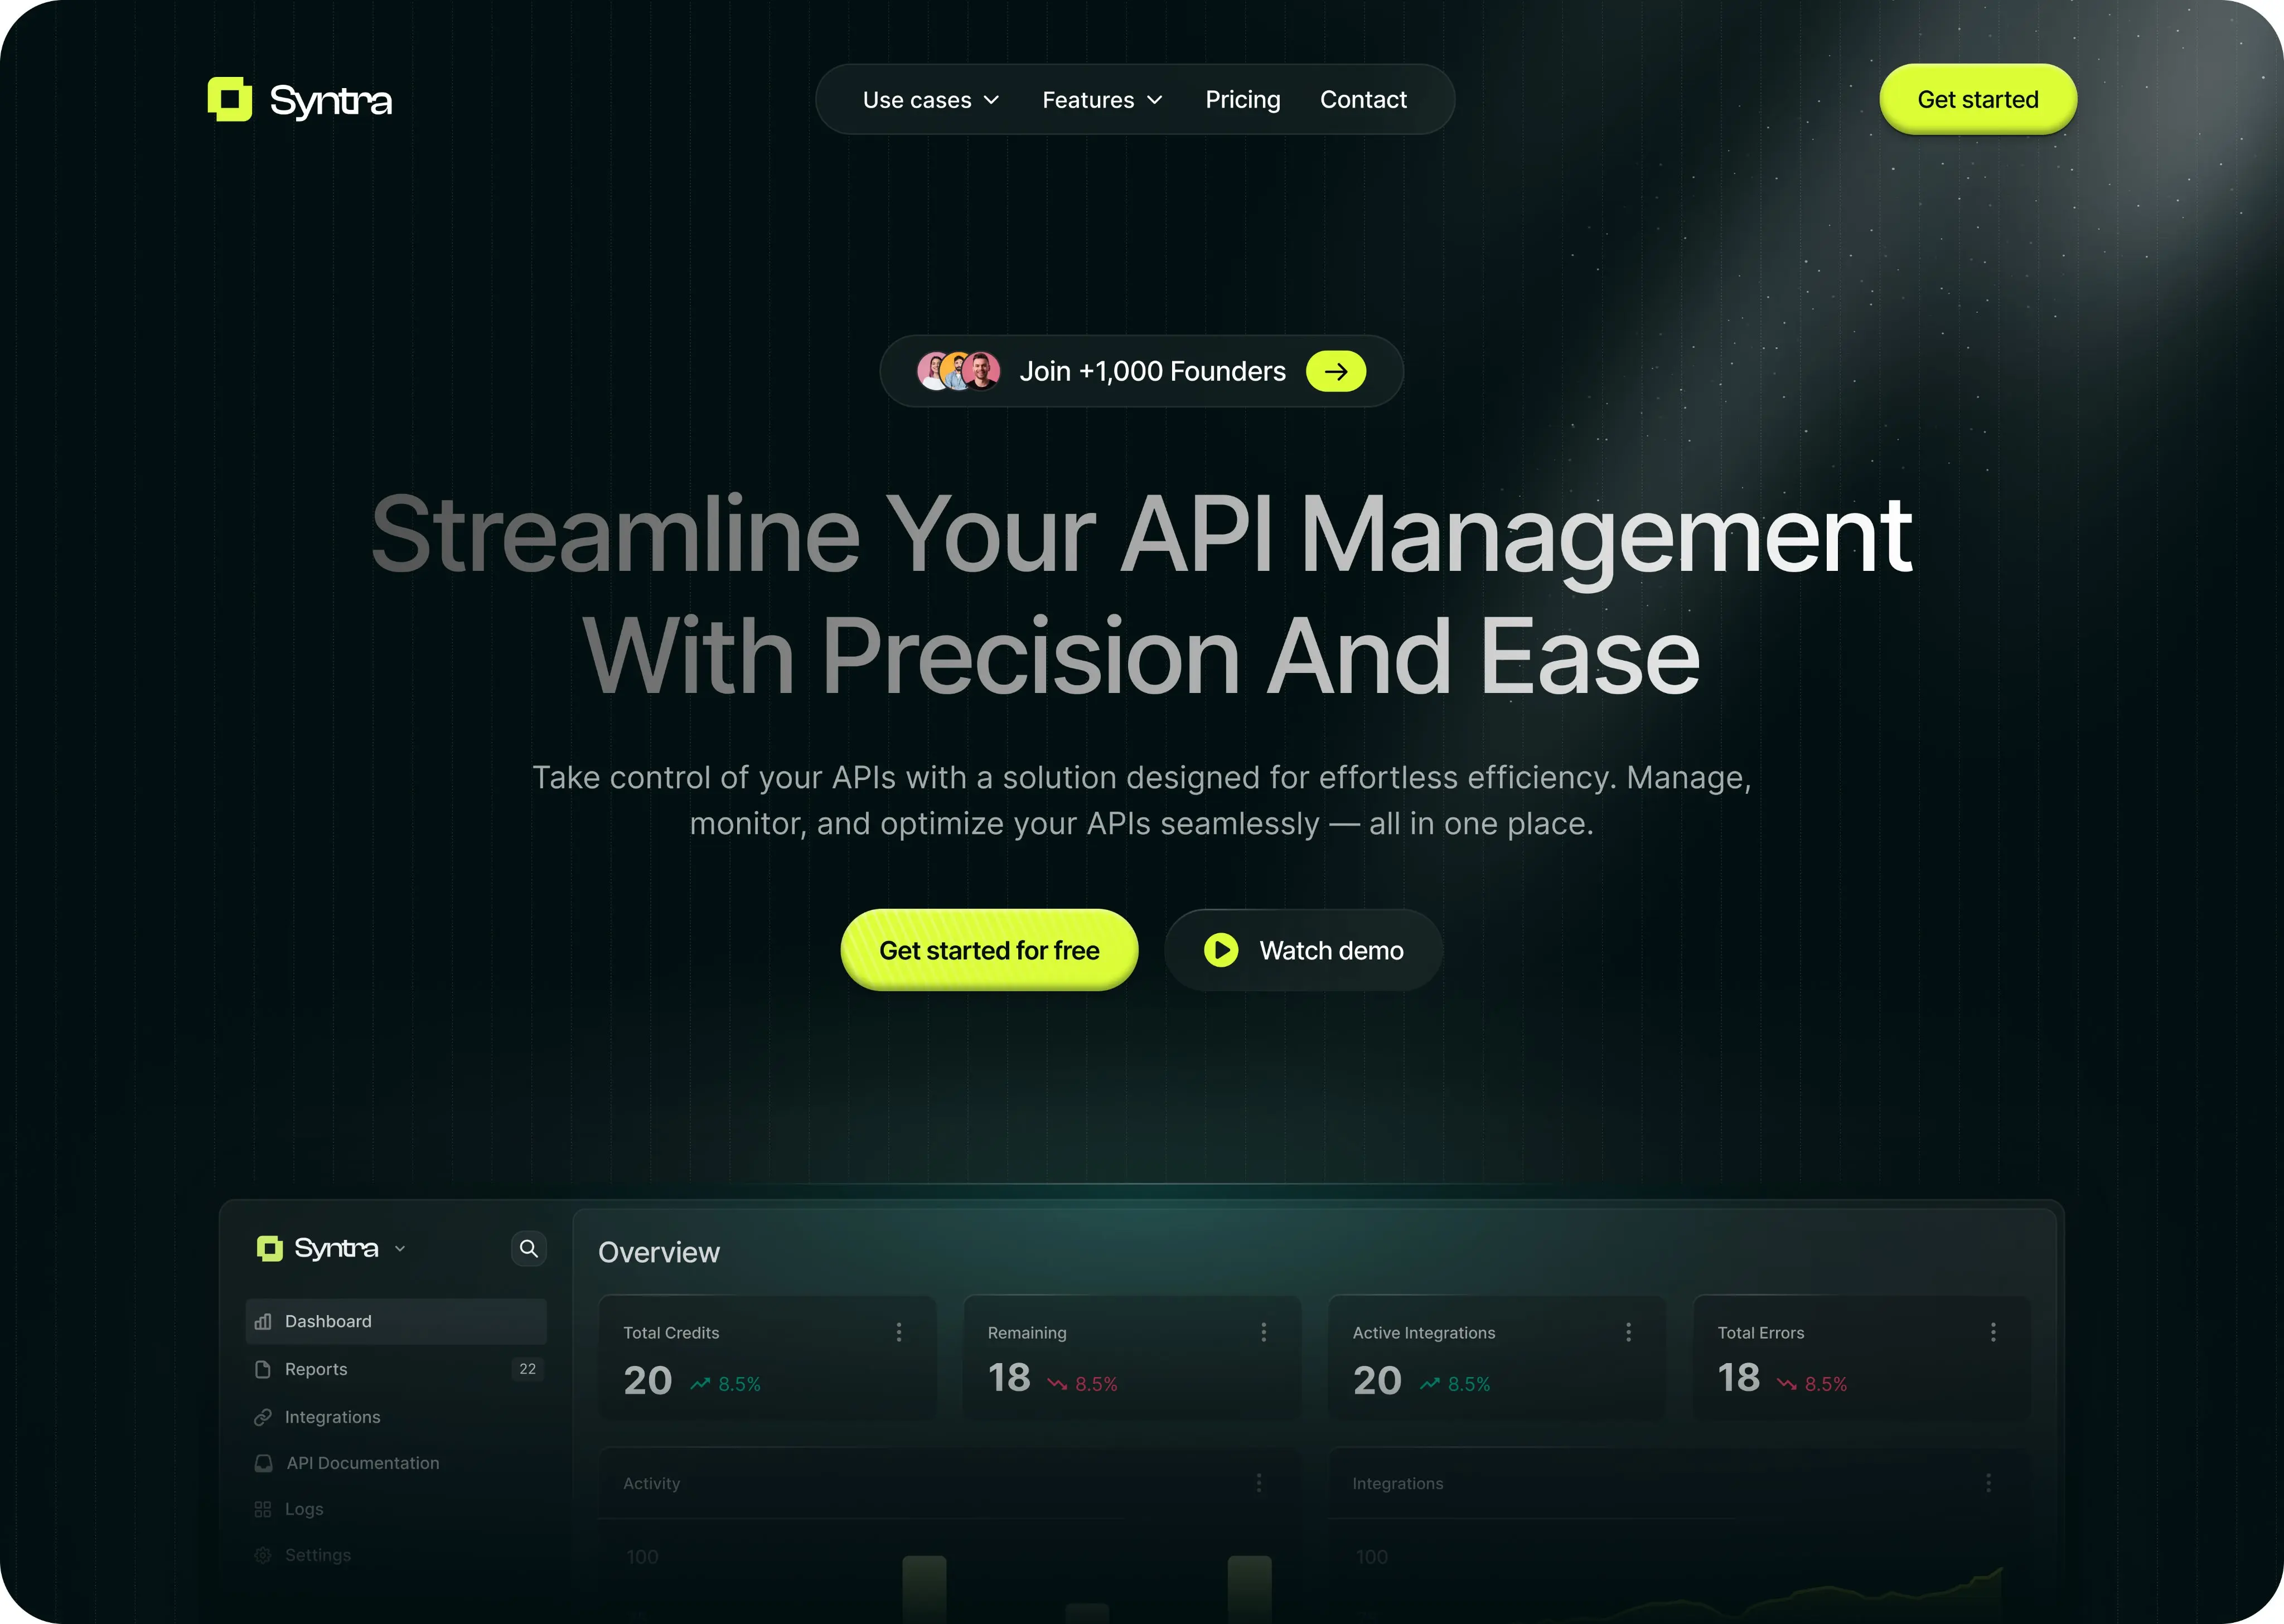The width and height of the screenshot is (2284, 1624).
Task: Click the Total Credits value 20
Action: click(x=648, y=1381)
